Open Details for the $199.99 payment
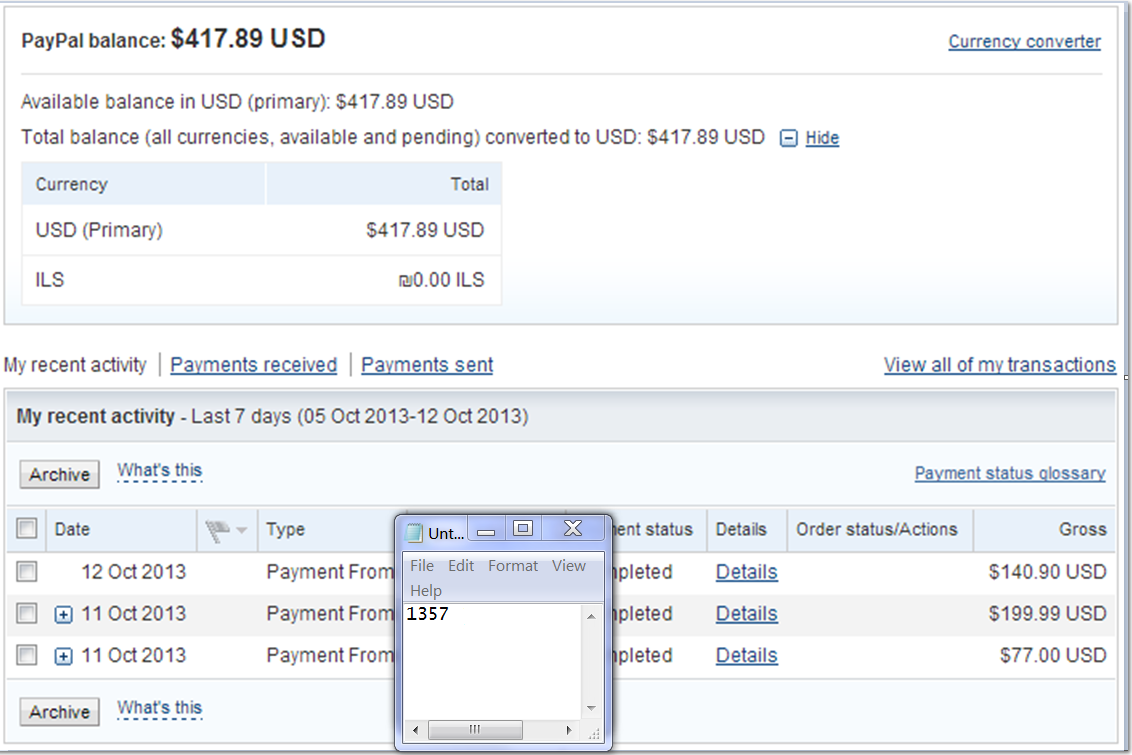The height and width of the screenshot is (755, 1132). [x=746, y=614]
